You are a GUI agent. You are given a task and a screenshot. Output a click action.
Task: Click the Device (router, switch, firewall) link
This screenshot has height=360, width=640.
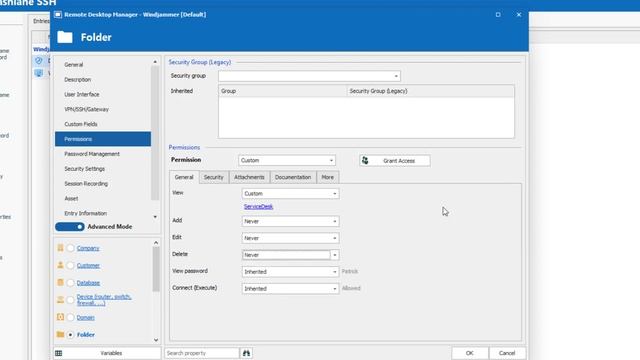pos(104,300)
